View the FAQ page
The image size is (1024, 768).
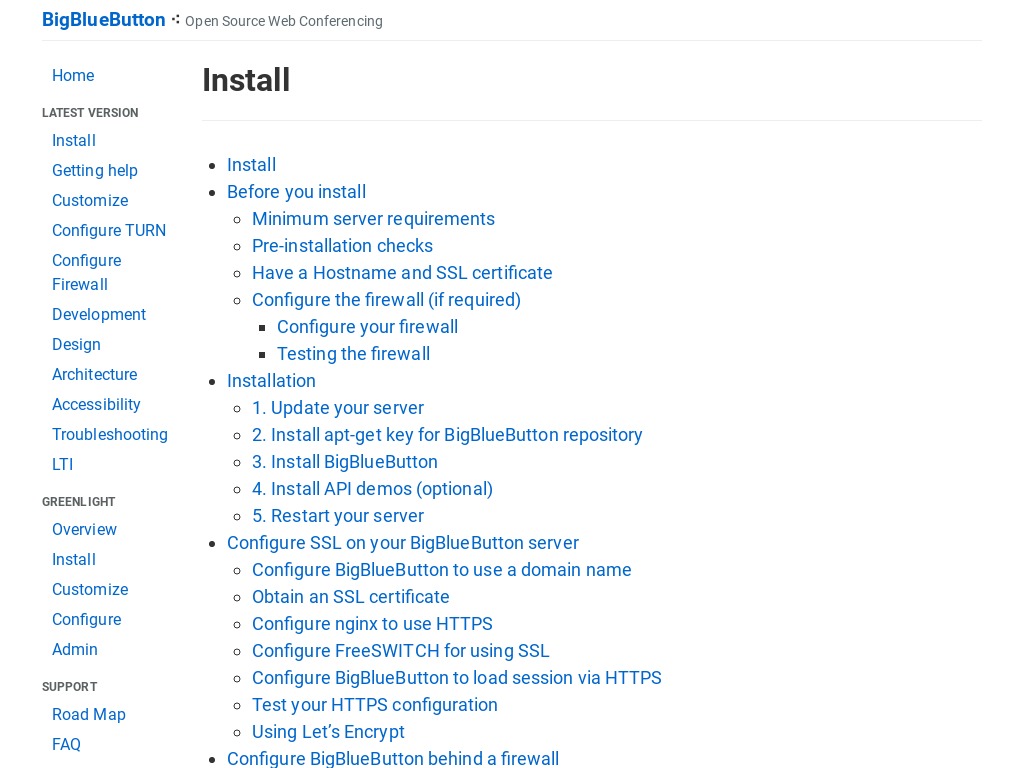point(67,745)
